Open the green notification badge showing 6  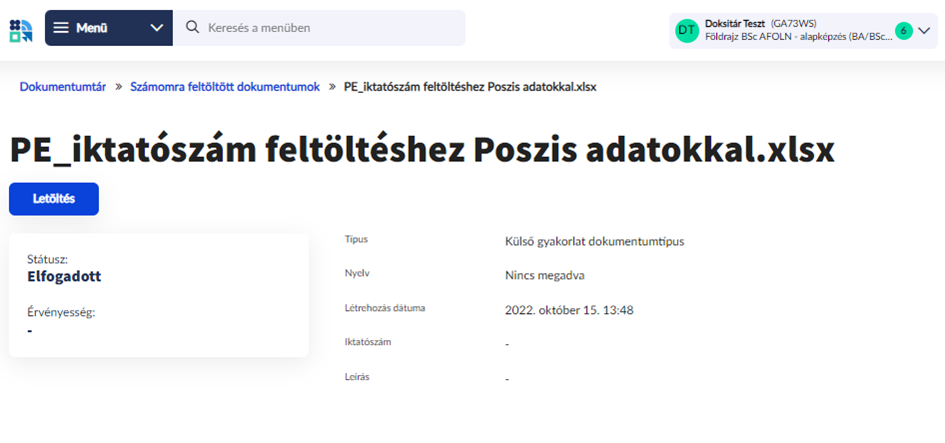click(904, 31)
